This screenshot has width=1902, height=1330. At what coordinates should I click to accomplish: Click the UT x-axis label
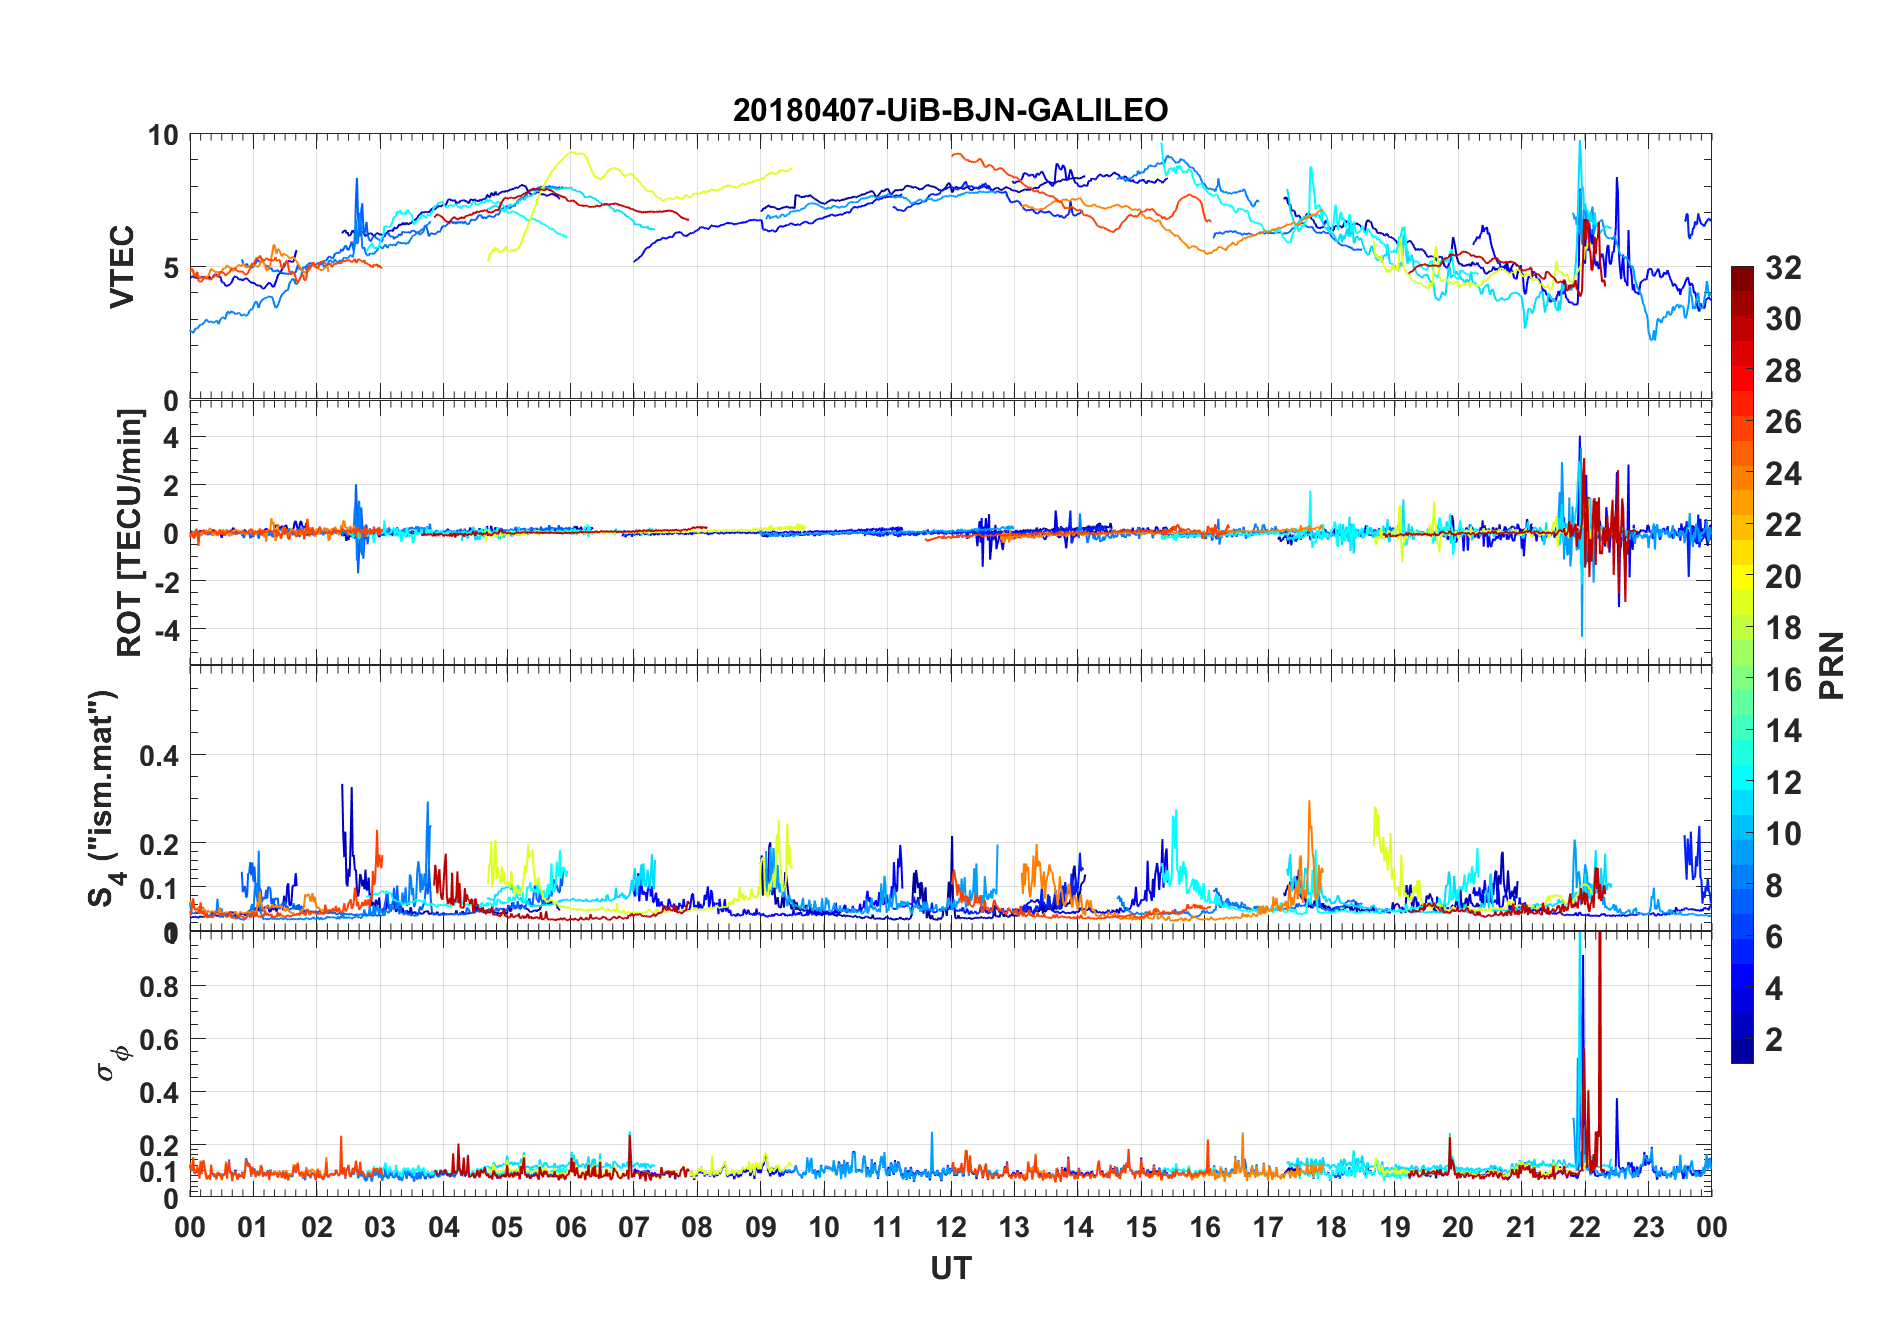(x=950, y=1268)
